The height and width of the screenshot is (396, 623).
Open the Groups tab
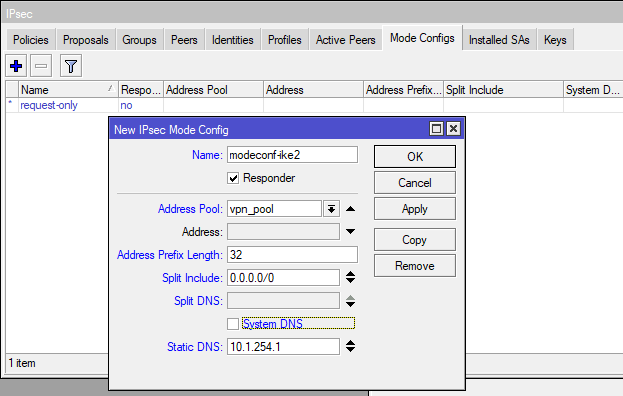click(x=139, y=40)
